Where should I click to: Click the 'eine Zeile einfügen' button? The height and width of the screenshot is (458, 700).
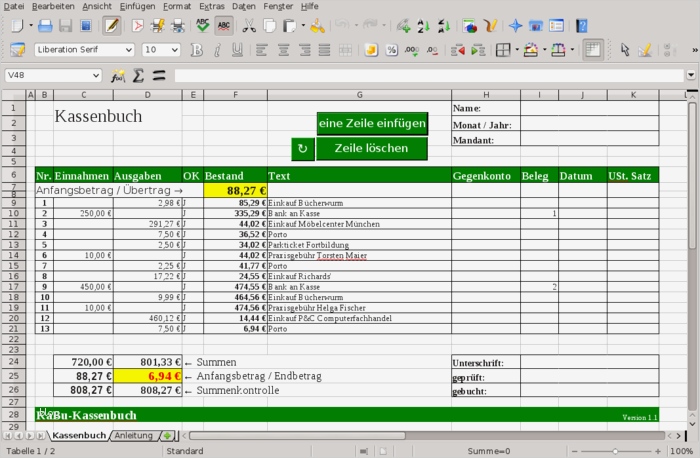coord(372,123)
